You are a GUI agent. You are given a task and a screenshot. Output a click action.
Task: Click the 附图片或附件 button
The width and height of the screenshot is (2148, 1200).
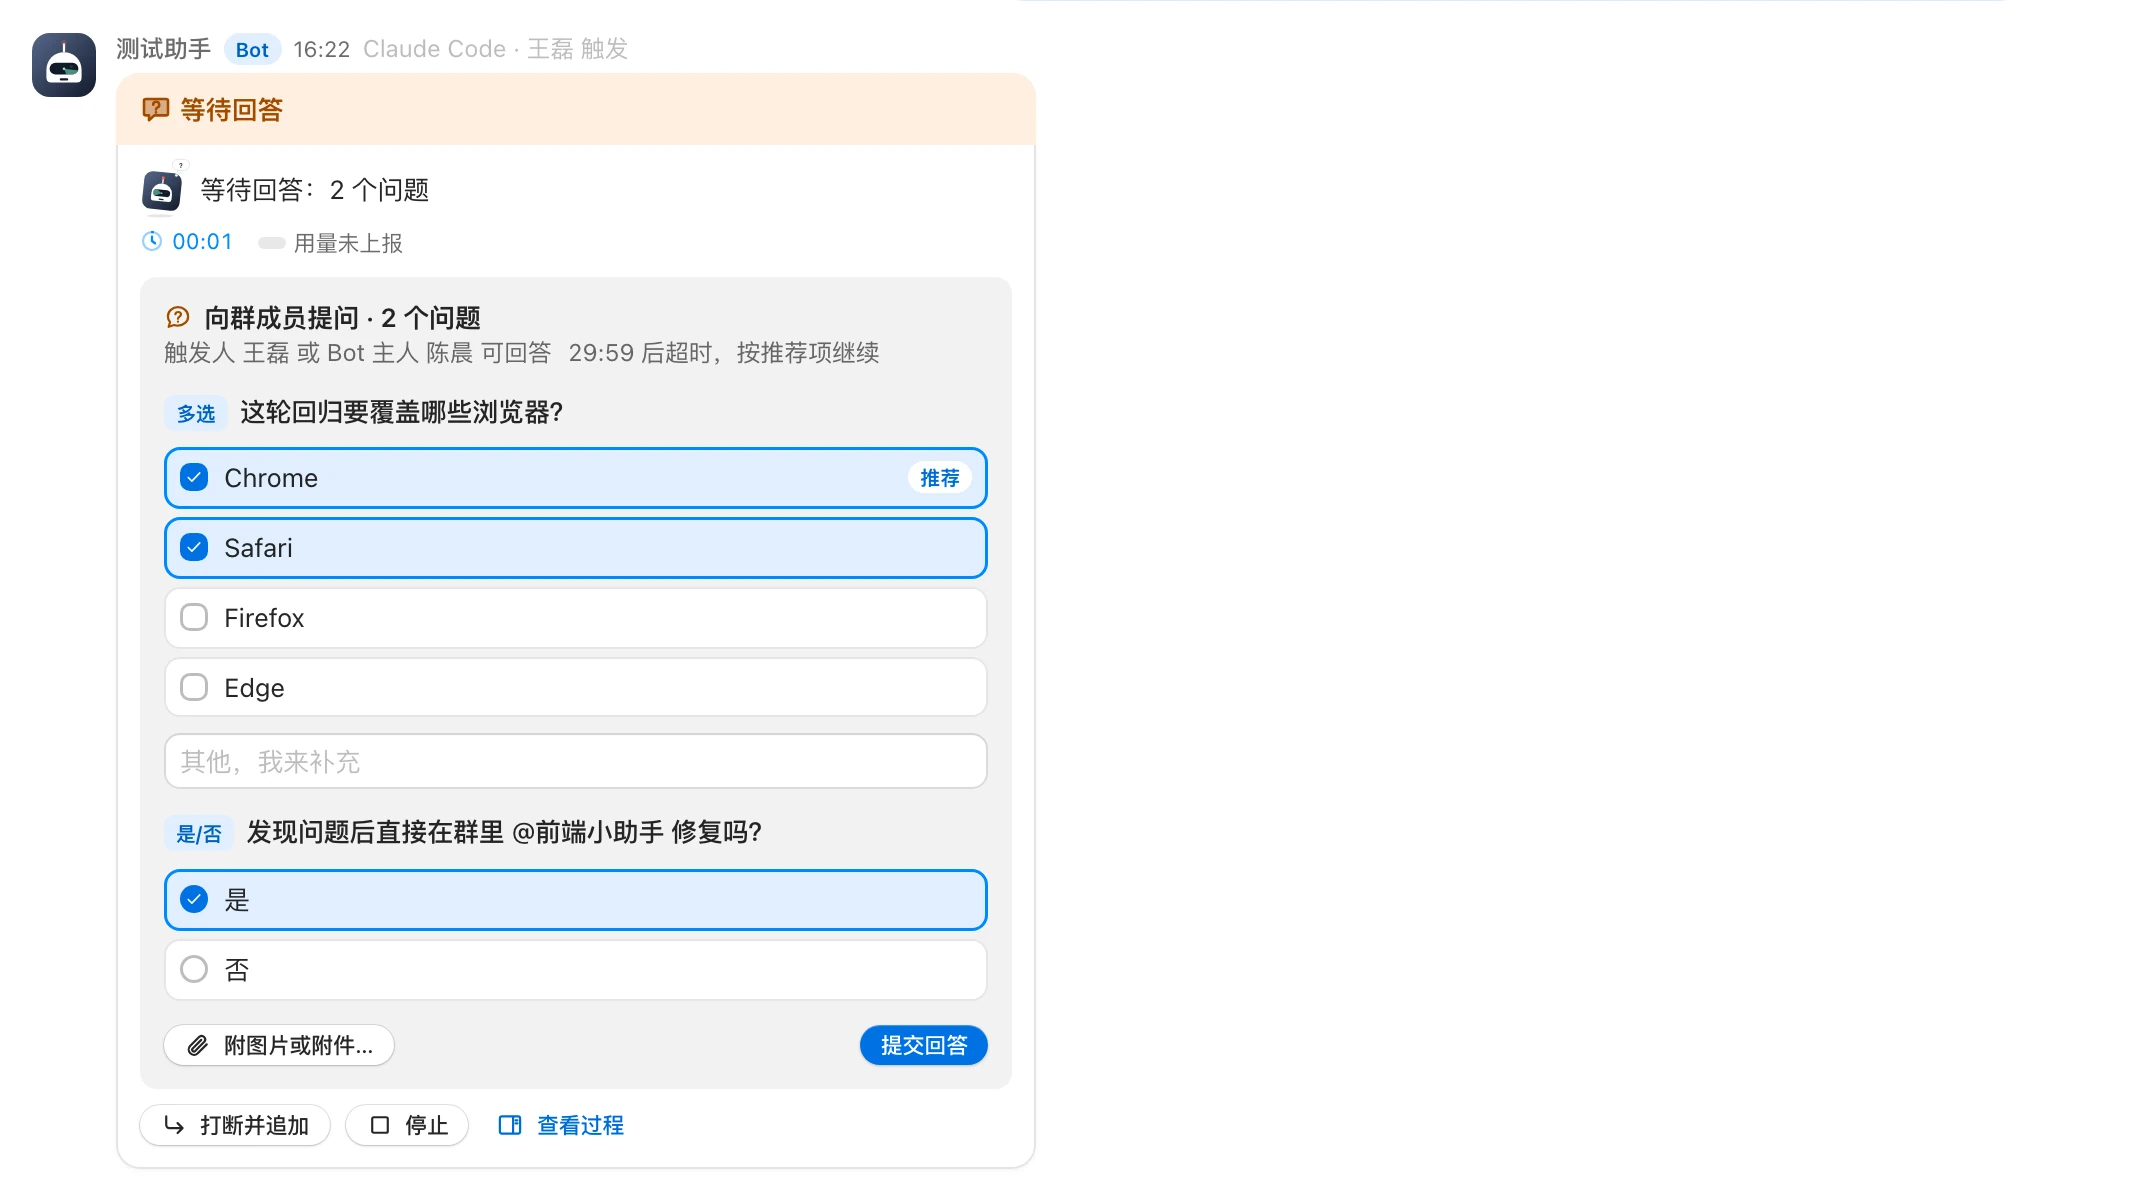[x=279, y=1046]
